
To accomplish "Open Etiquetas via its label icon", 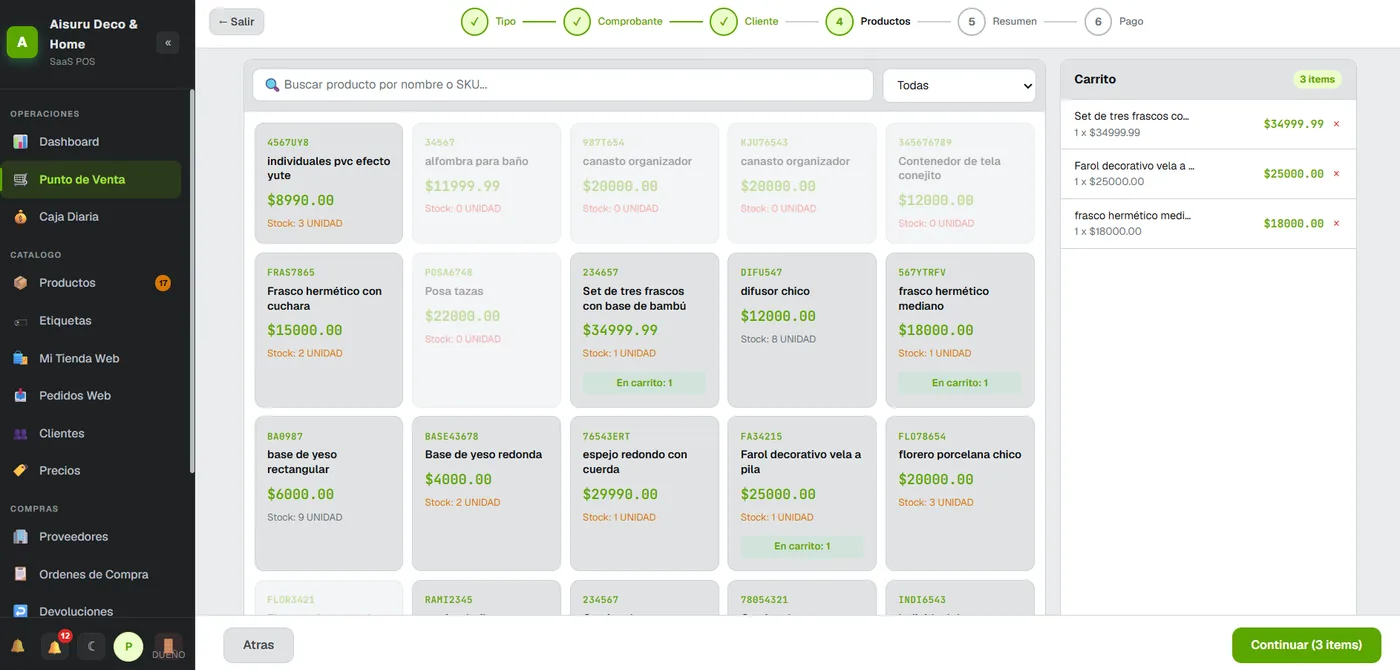I will coord(20,321).
